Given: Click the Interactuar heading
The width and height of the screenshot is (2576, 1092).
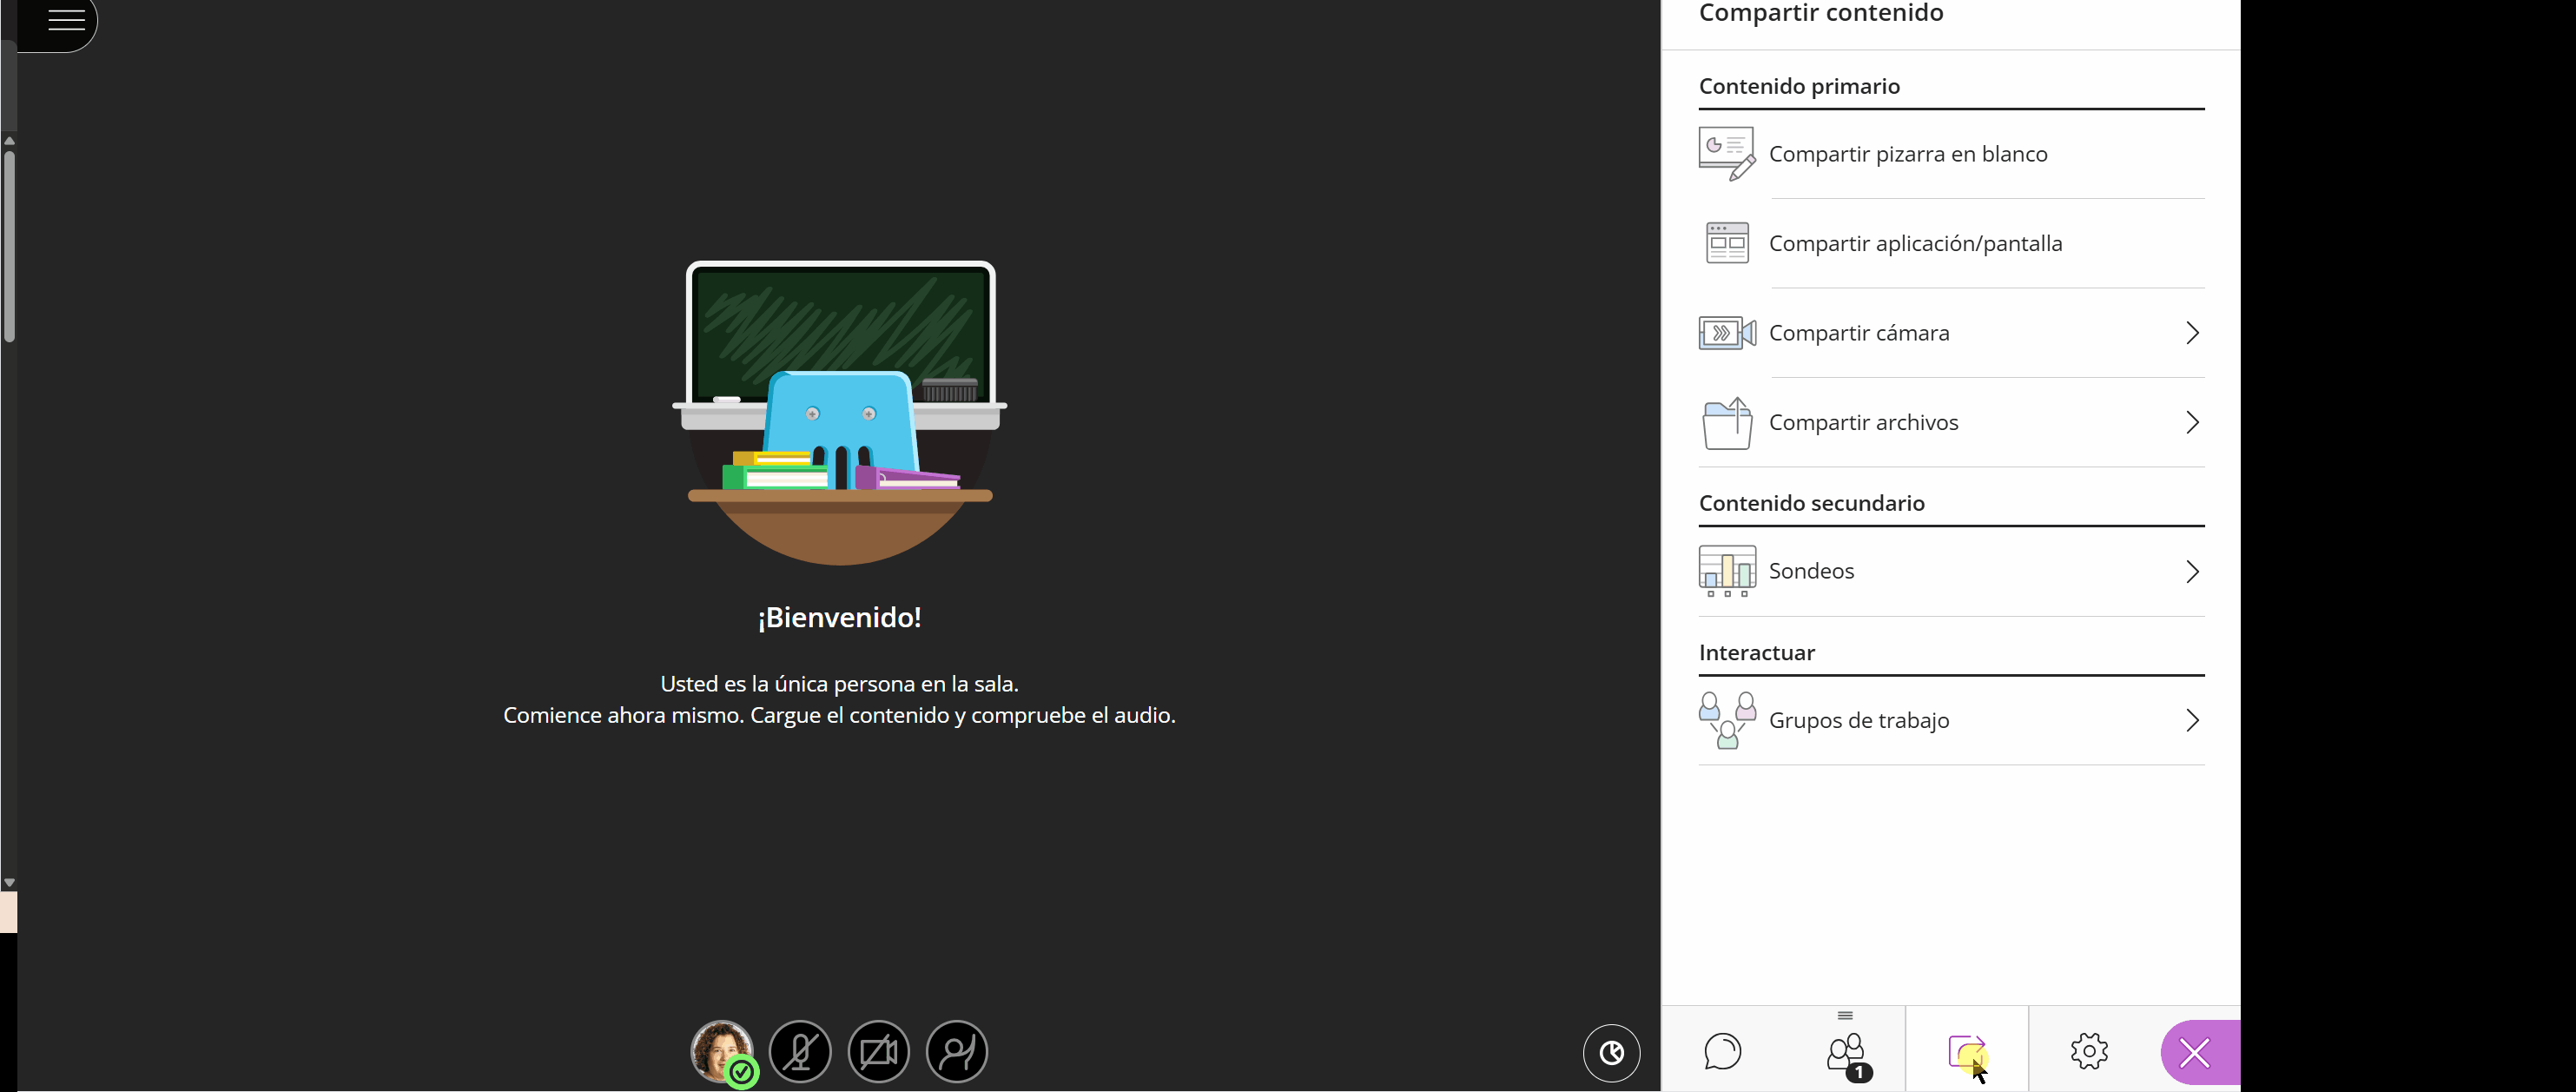Looking at the screenshot, I should pyautogui.click(x=1756, y=653).
